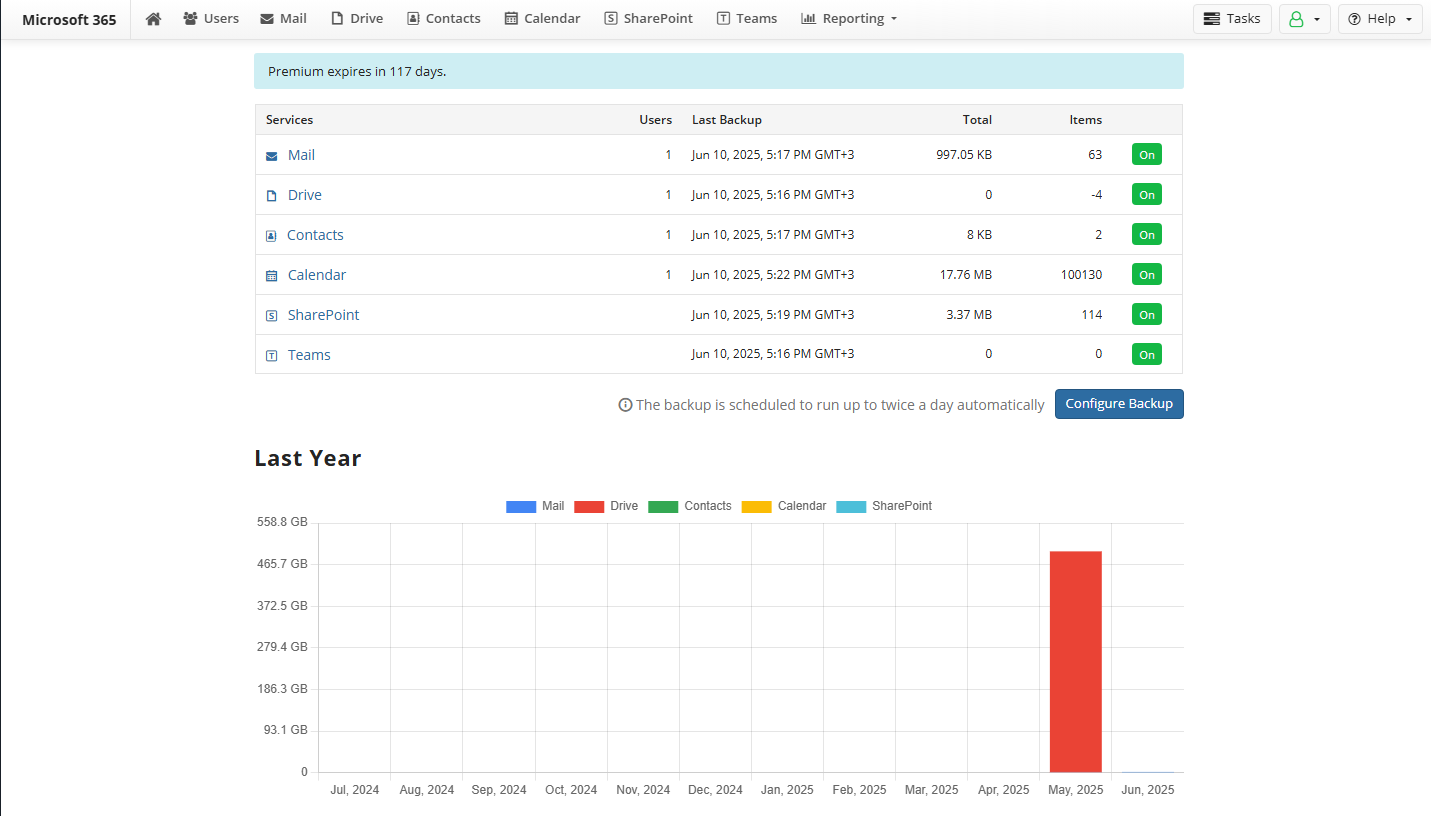Image resolution: width=1431 pixels, height=816 pixels.
Task: Open the Reporting dropdown menu
Action: click(x=849, y=18)
